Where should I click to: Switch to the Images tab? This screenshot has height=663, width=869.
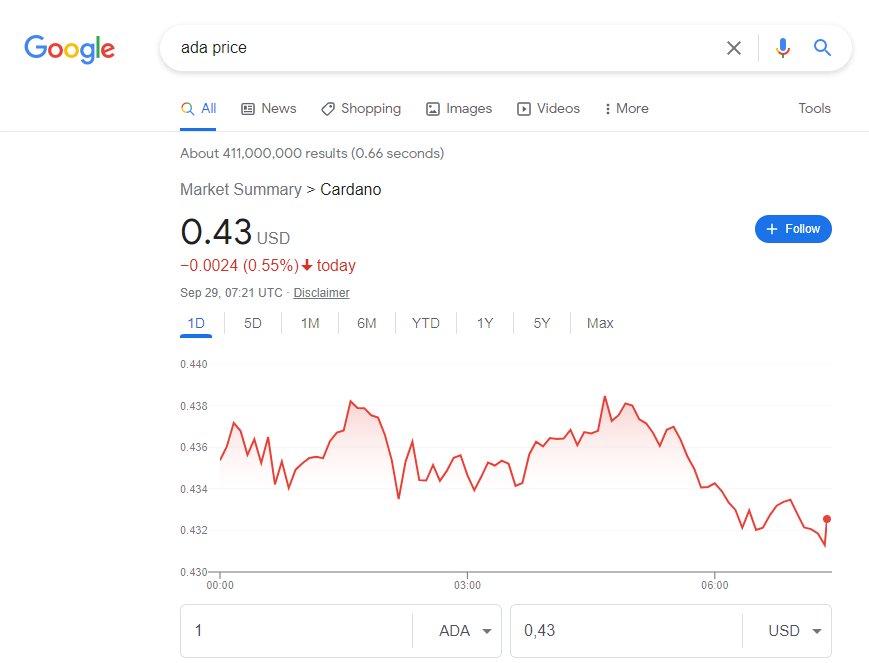(x=459, y=109)
